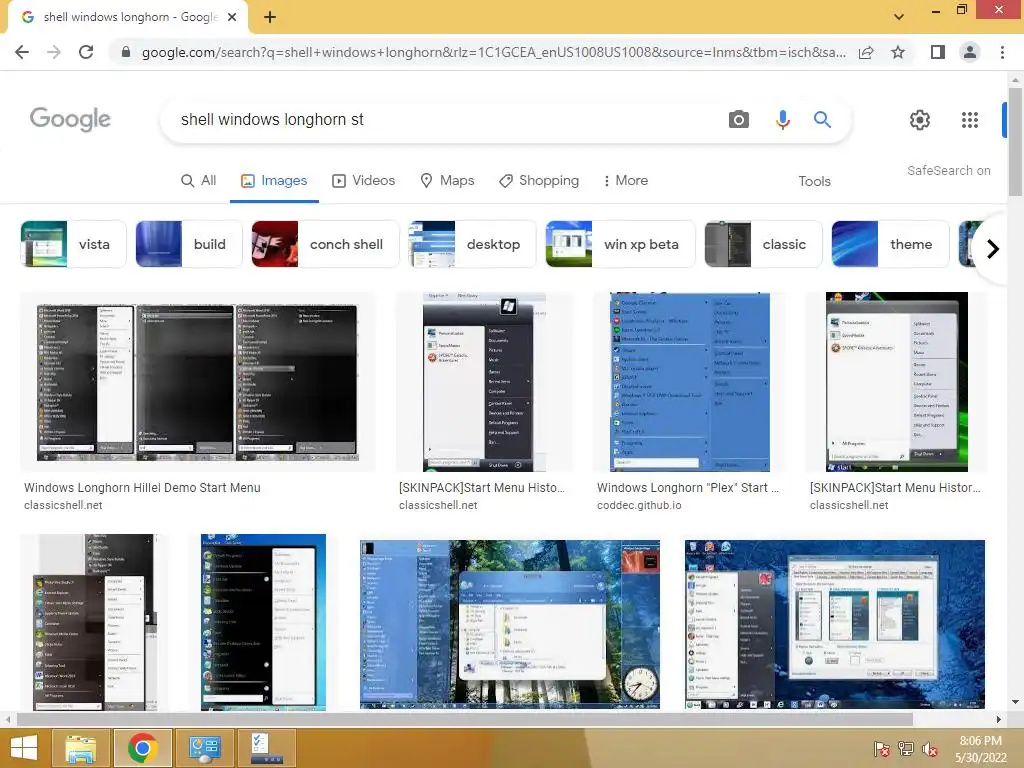Screen dimensions: 1024x768
Task: Open the Longhorn Plex Start image
Action: click(690, 382)
